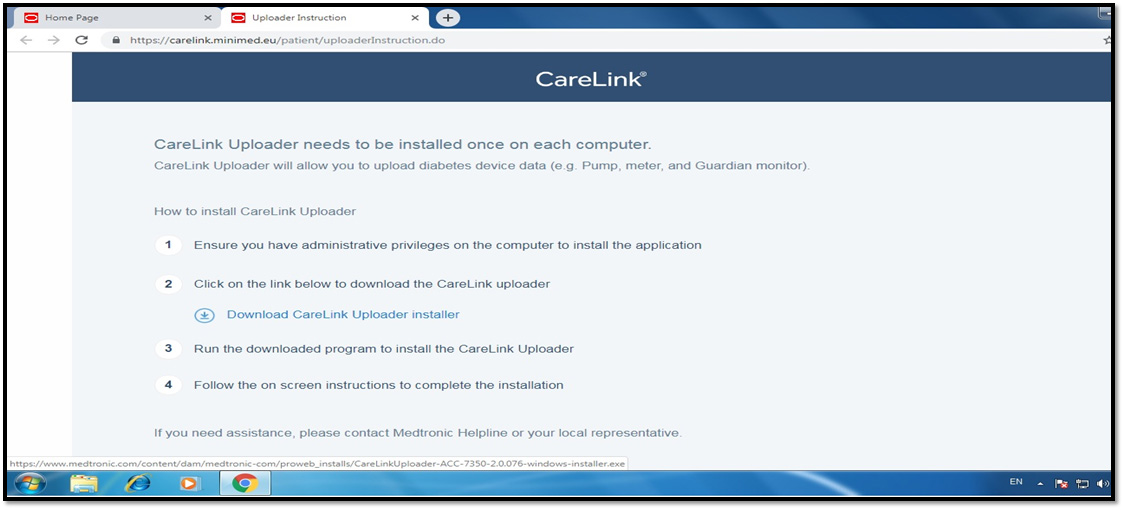Open the EN language selector
1124x510 pixels.
(x=1016, y=483)
